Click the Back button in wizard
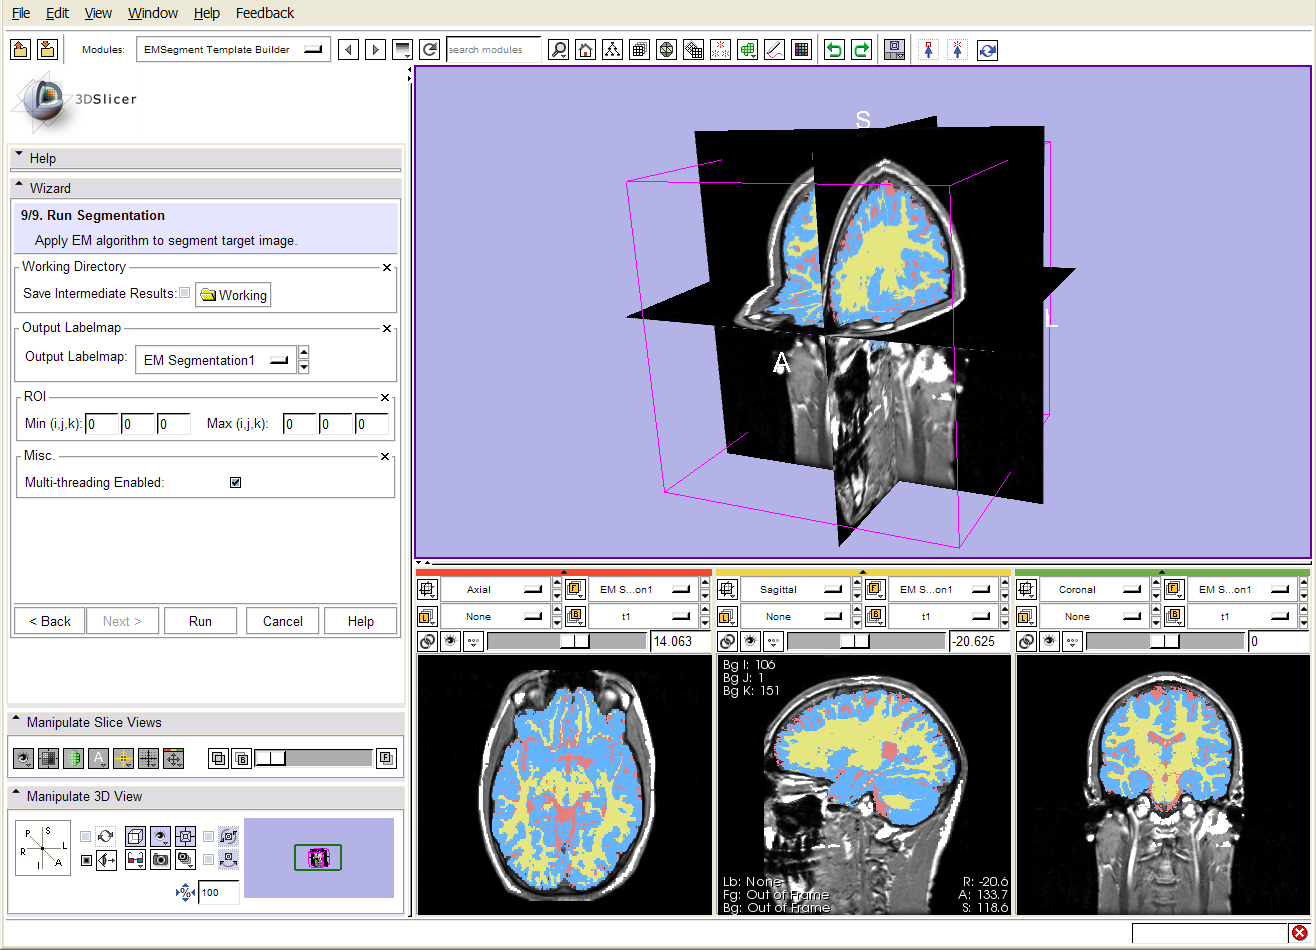This screenshot has height=950, width=1316. click(x=50, y=621)
